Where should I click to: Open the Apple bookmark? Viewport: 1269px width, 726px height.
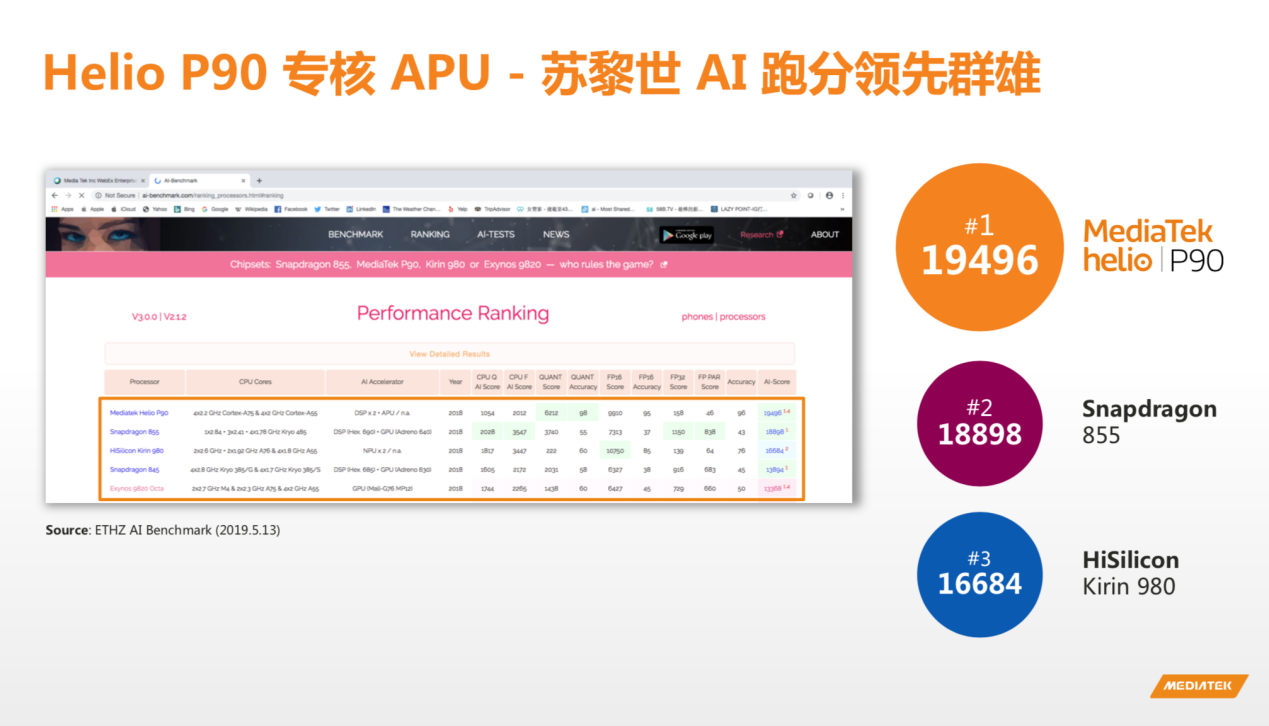click(92, 209)
